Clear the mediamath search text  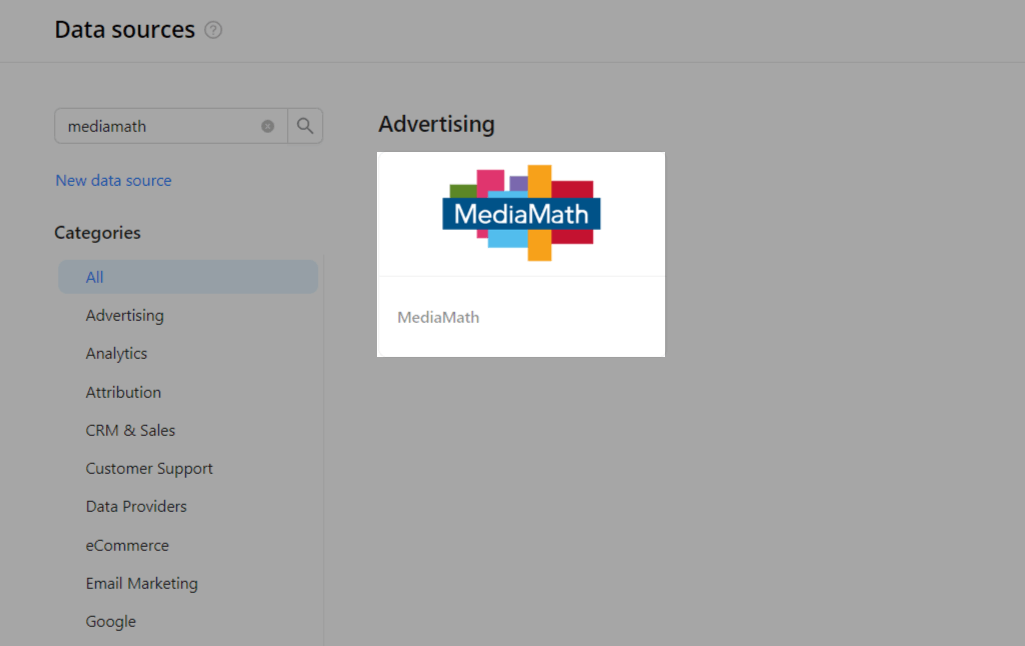click(x=268, y=126)
